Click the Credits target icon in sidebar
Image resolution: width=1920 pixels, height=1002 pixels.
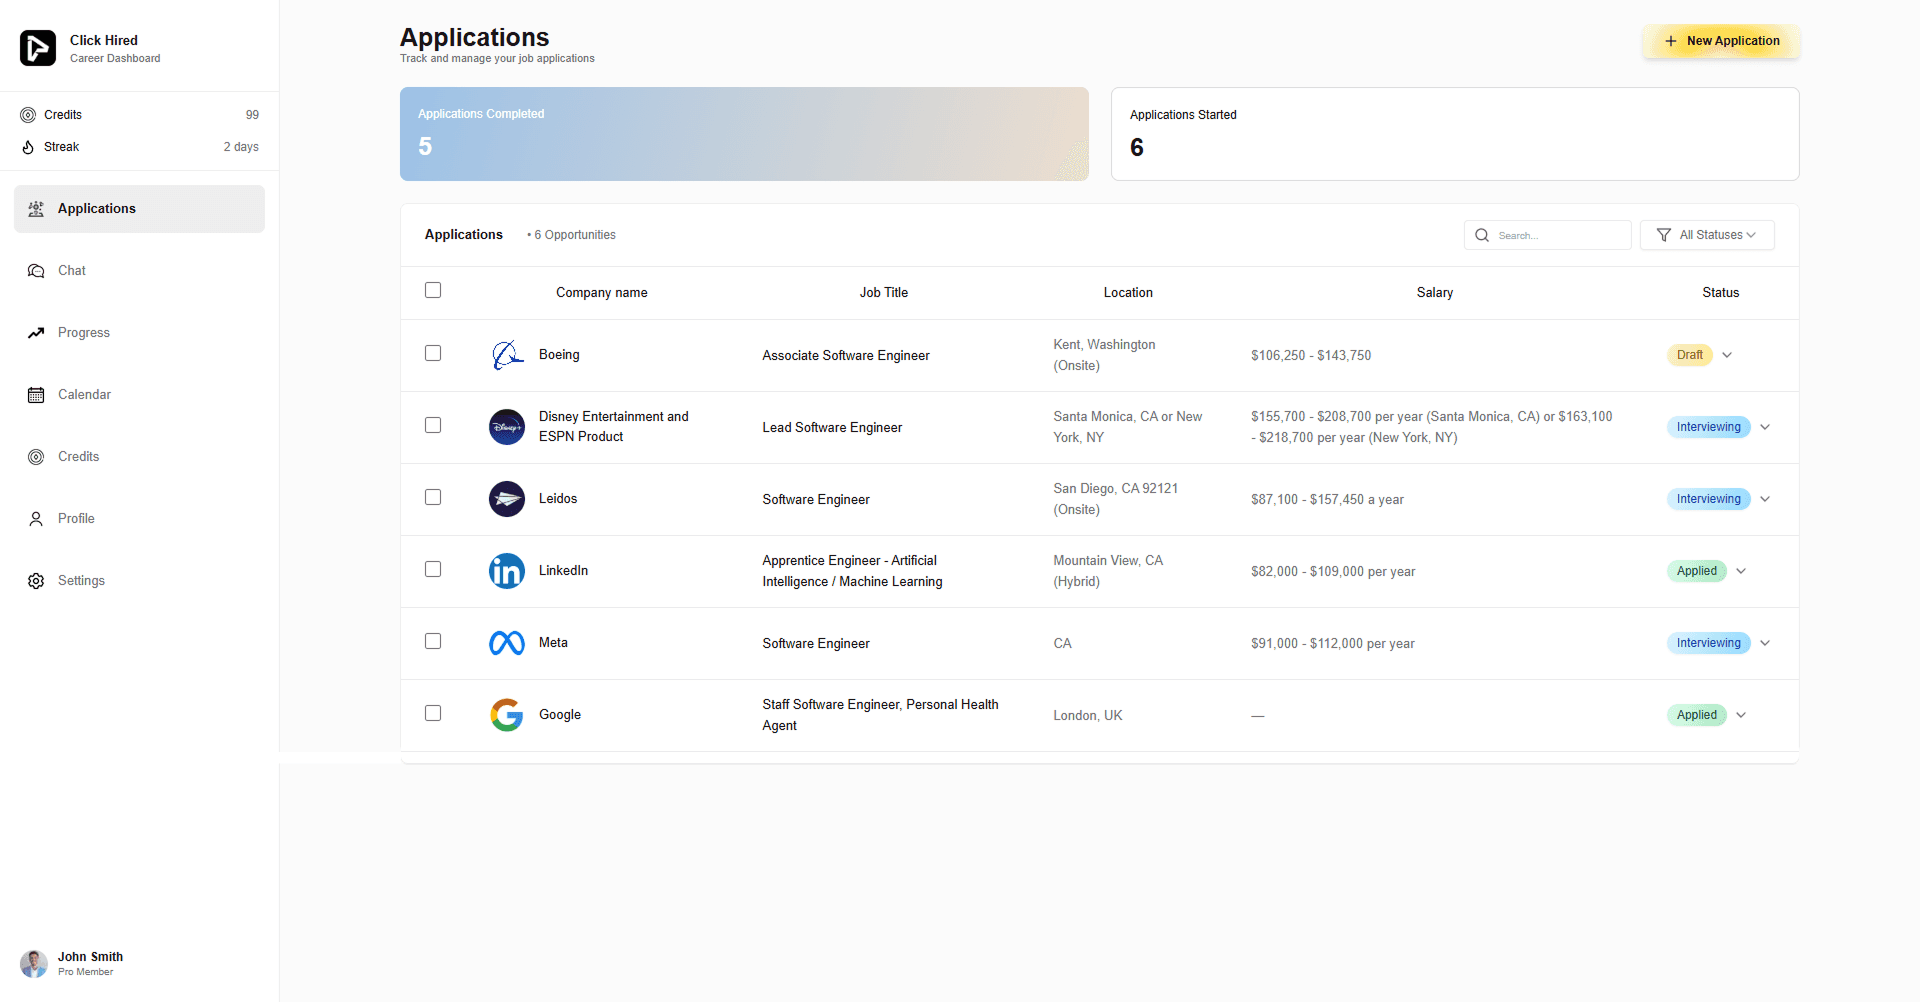point(36,456)
